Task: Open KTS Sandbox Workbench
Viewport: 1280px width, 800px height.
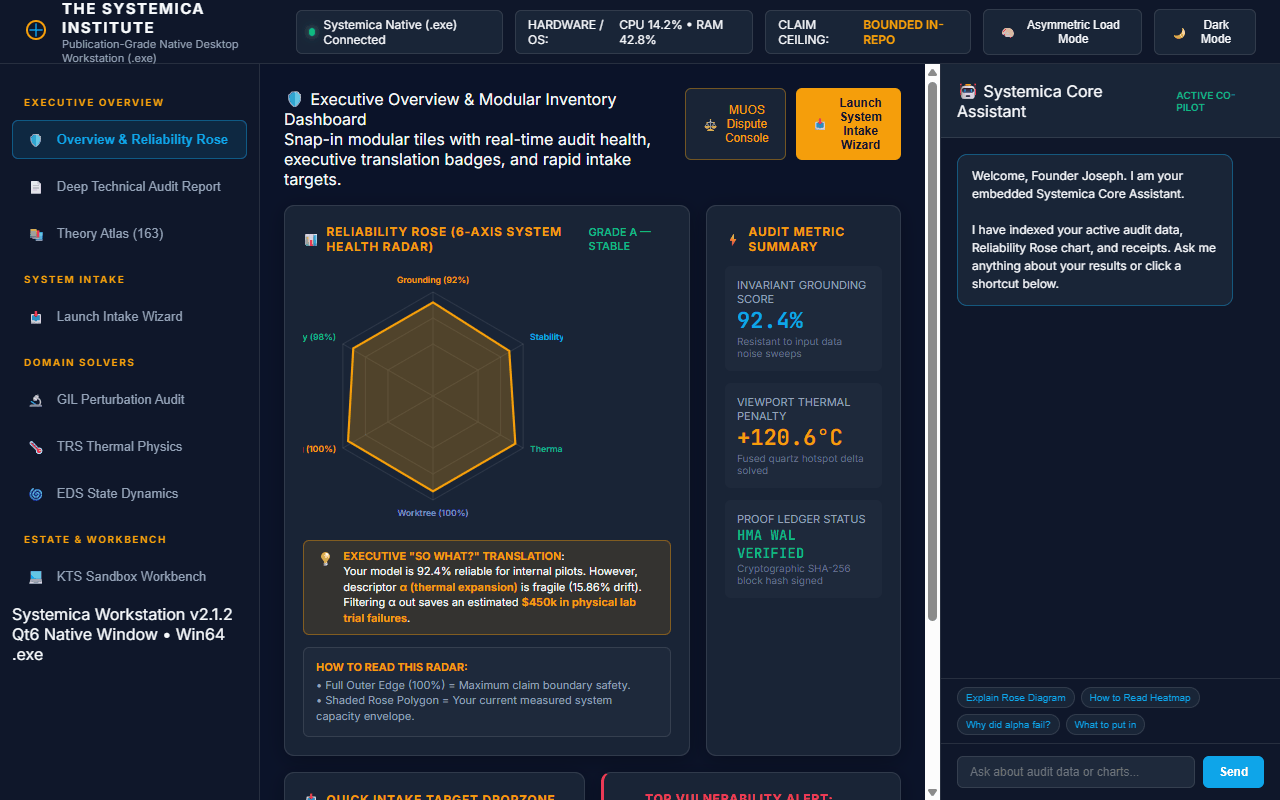Action: click(129, 577)
